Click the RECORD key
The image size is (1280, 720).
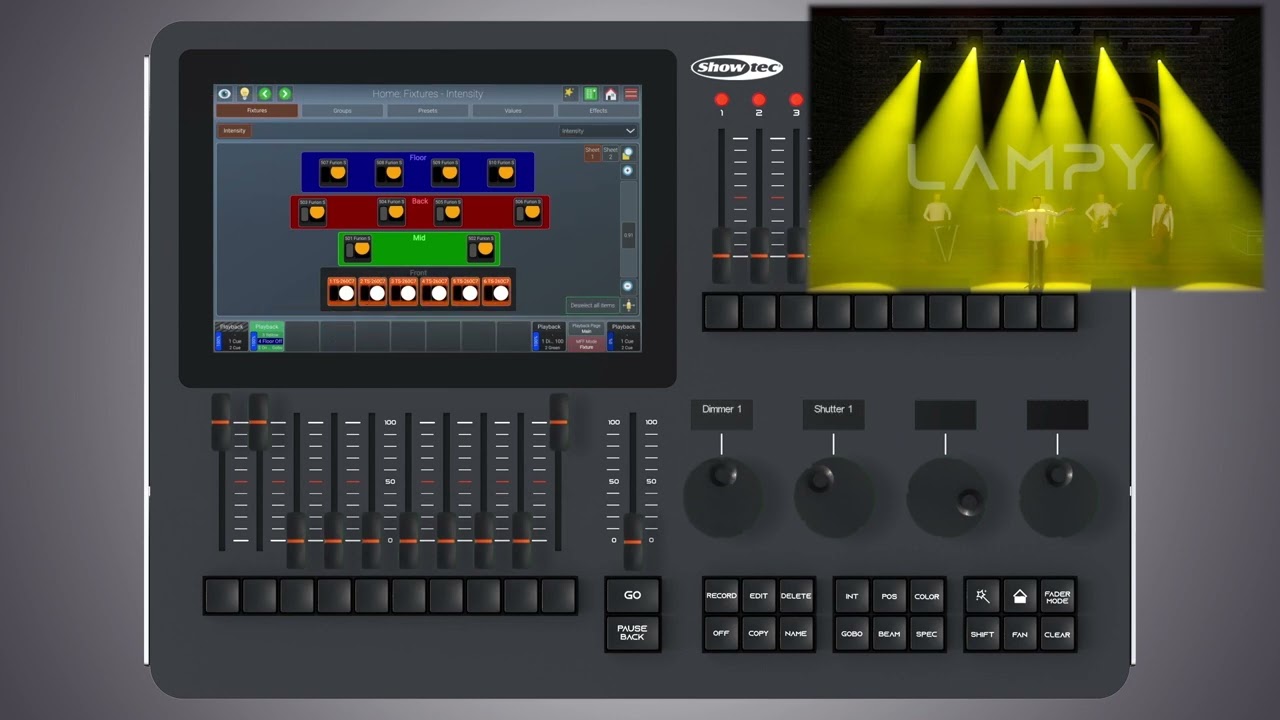coord(721,596)
